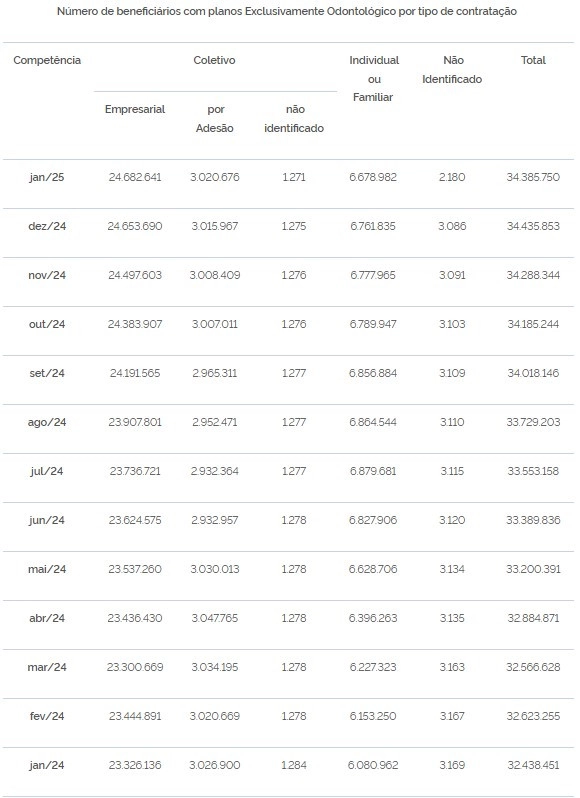Select the jan/24 total 32.438.451
Viewport: 580px width, 798px height.
(x=533, y=765)
